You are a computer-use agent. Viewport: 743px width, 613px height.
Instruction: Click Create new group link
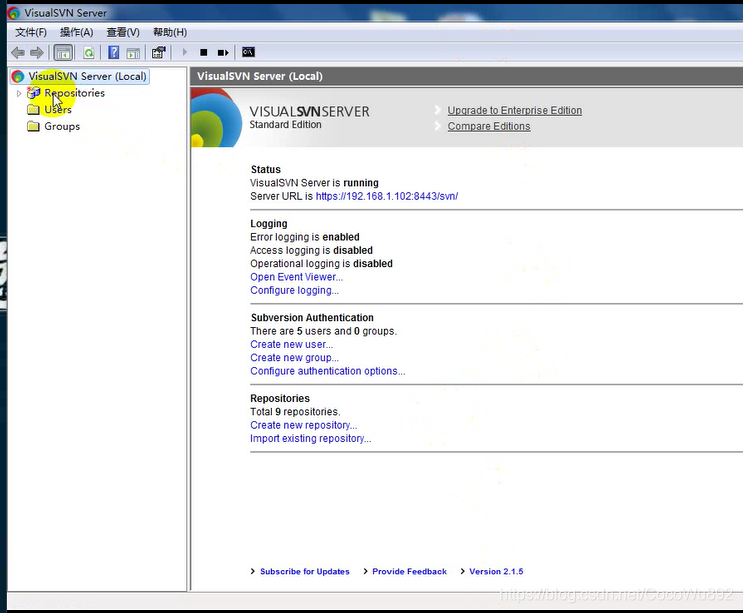pyautogui.click(x=294, y=358)
